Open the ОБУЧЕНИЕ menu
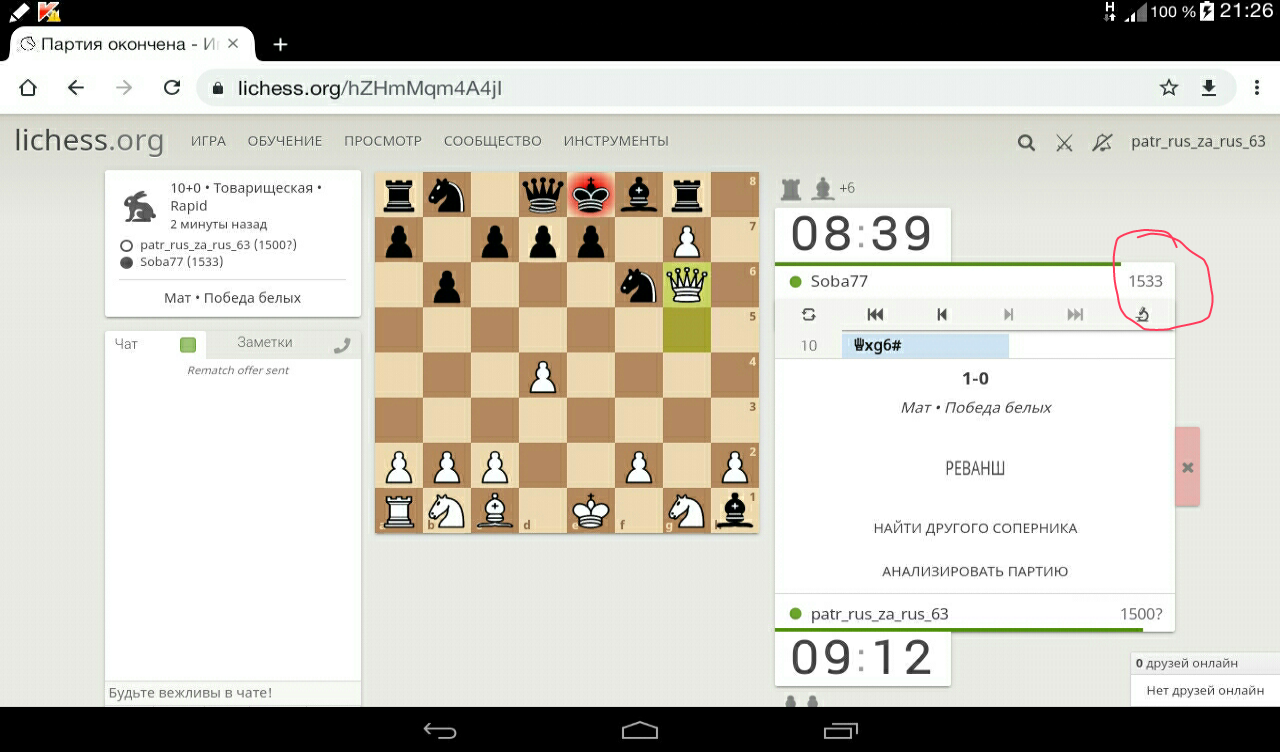The image size is (1280, 752). pos(285,141)
